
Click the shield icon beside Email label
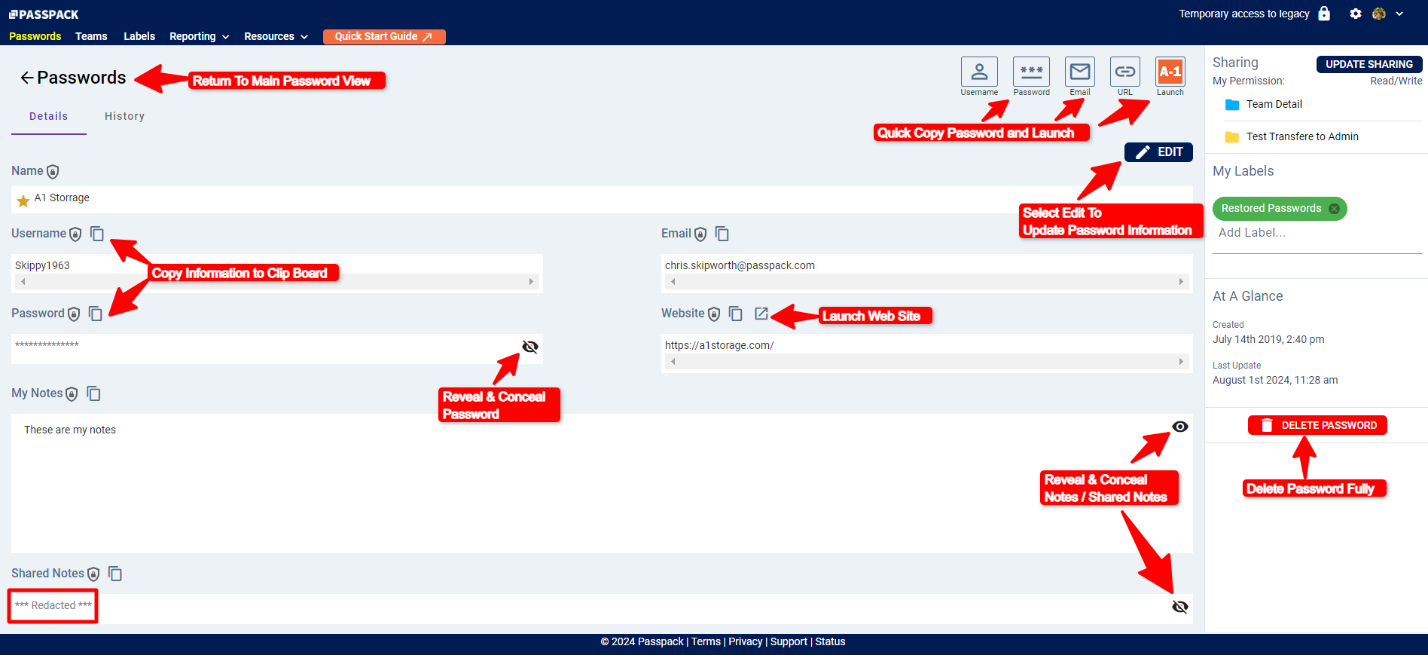click(700, 234)
